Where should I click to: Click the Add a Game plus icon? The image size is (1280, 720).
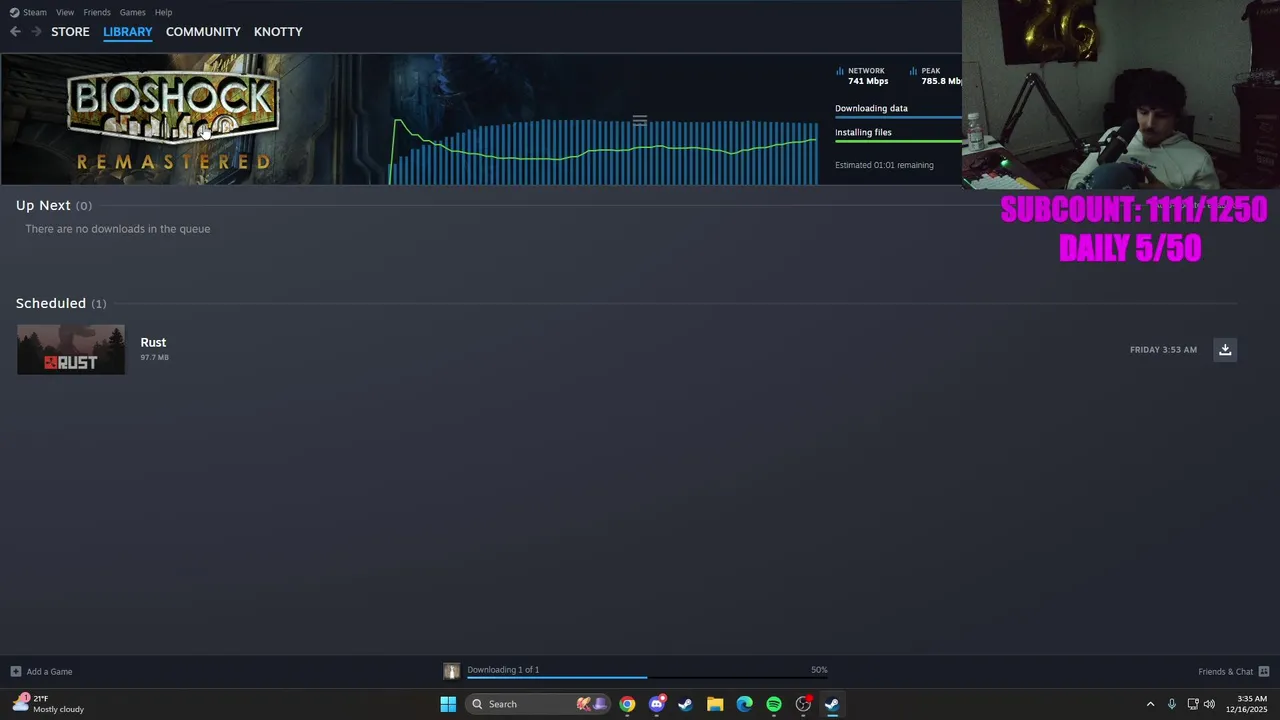click(15, 671)
